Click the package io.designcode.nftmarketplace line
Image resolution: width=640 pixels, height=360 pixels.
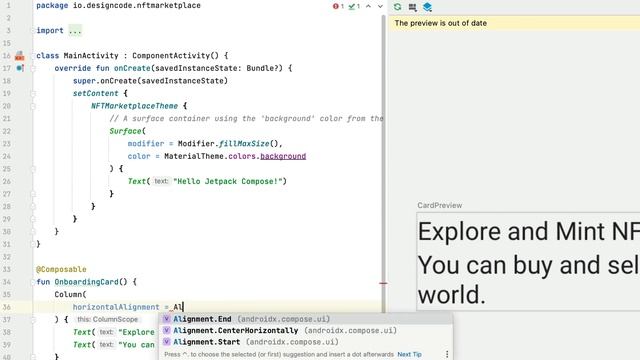pos(118,6)
